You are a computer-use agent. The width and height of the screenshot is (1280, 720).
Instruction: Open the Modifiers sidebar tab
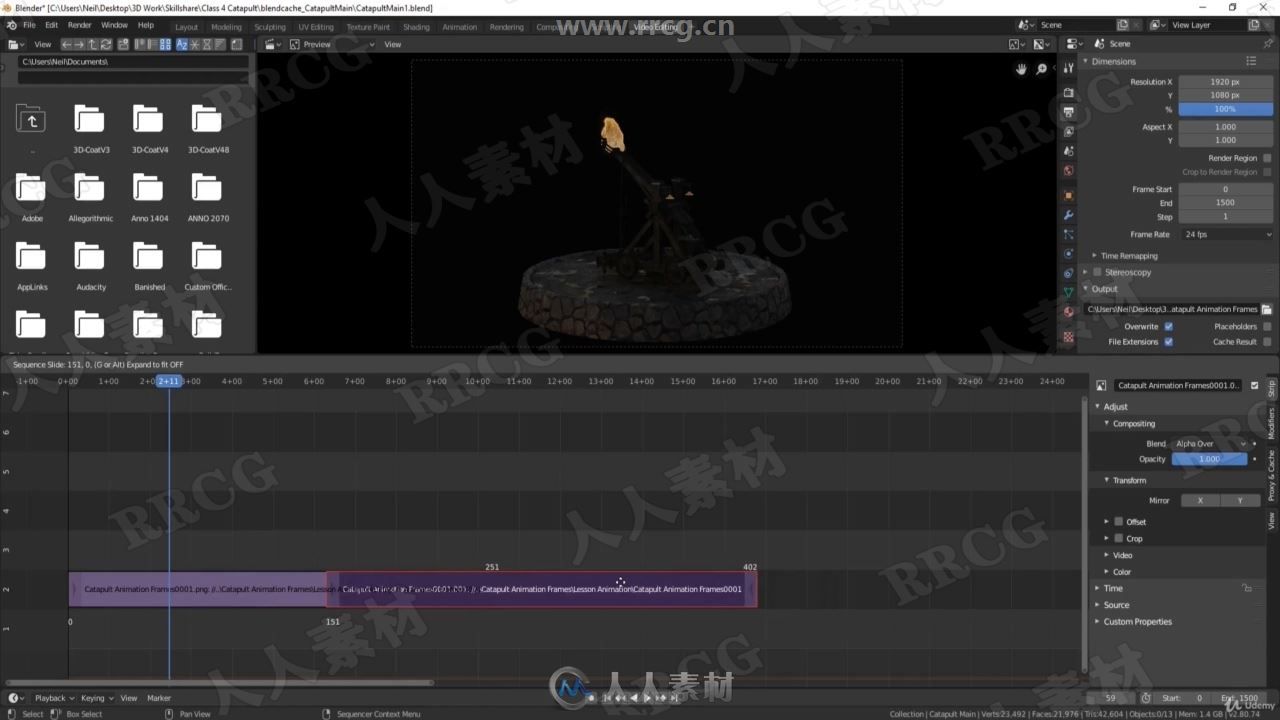pos(1272,424)
